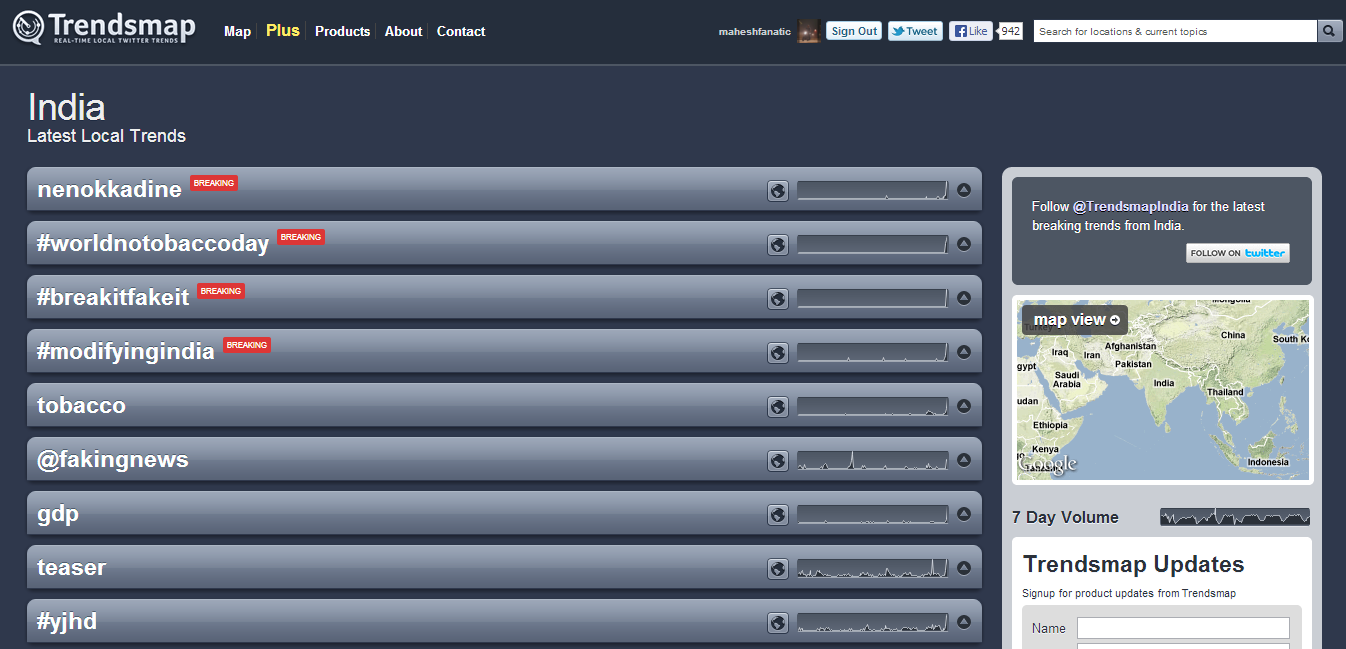
Task: Click the @fakingnews trend sparkline
Action: [872, 460]
